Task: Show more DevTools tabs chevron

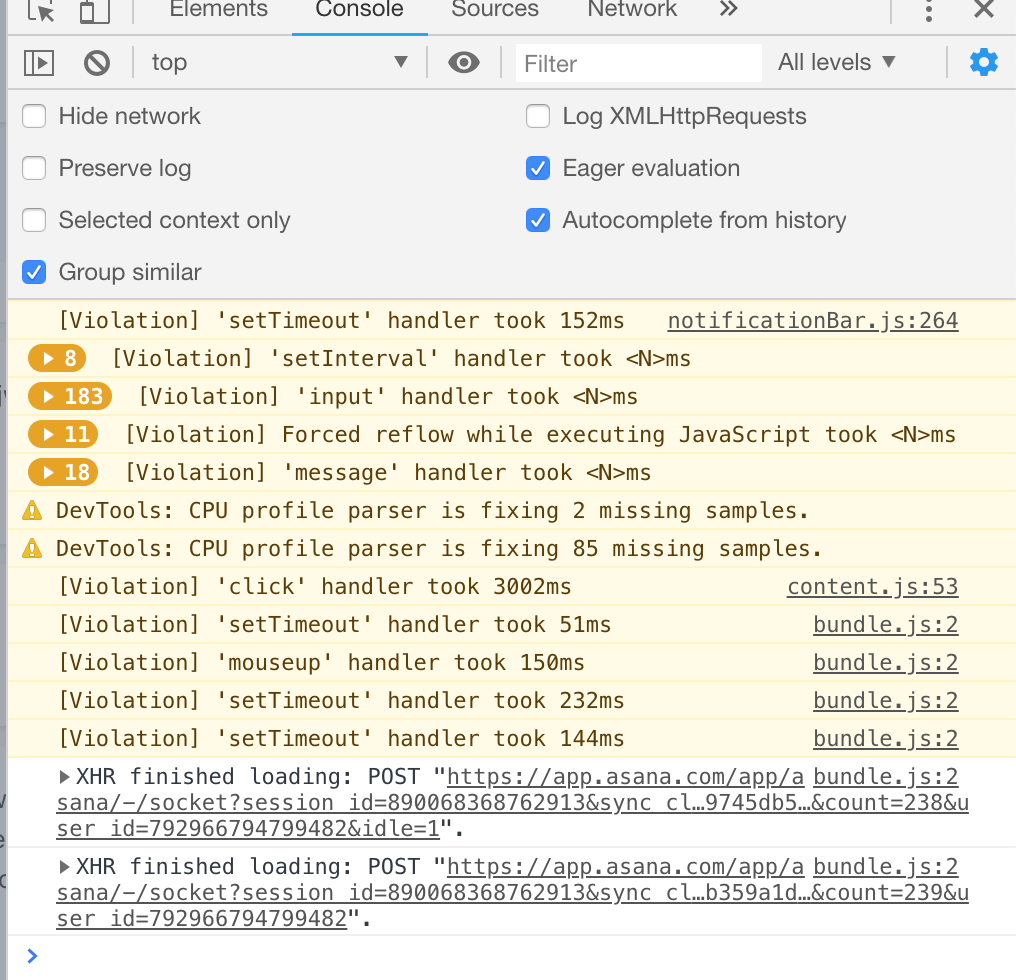Action: click(x=728, y=9)
